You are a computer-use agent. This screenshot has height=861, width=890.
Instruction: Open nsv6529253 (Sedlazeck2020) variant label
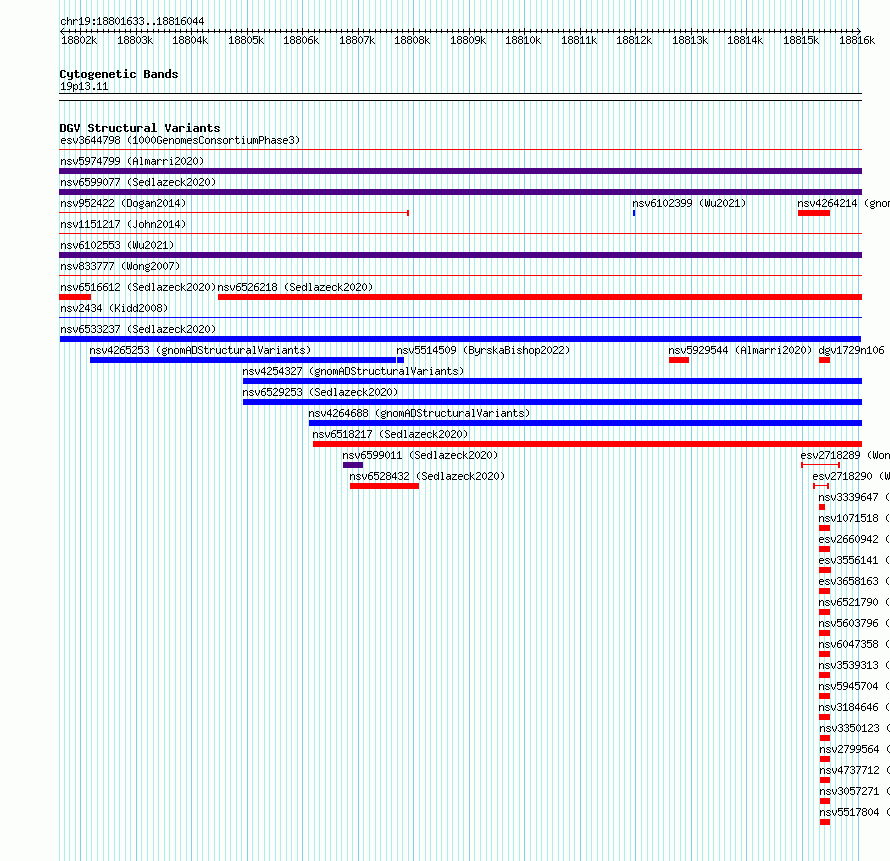coord(320,392)
